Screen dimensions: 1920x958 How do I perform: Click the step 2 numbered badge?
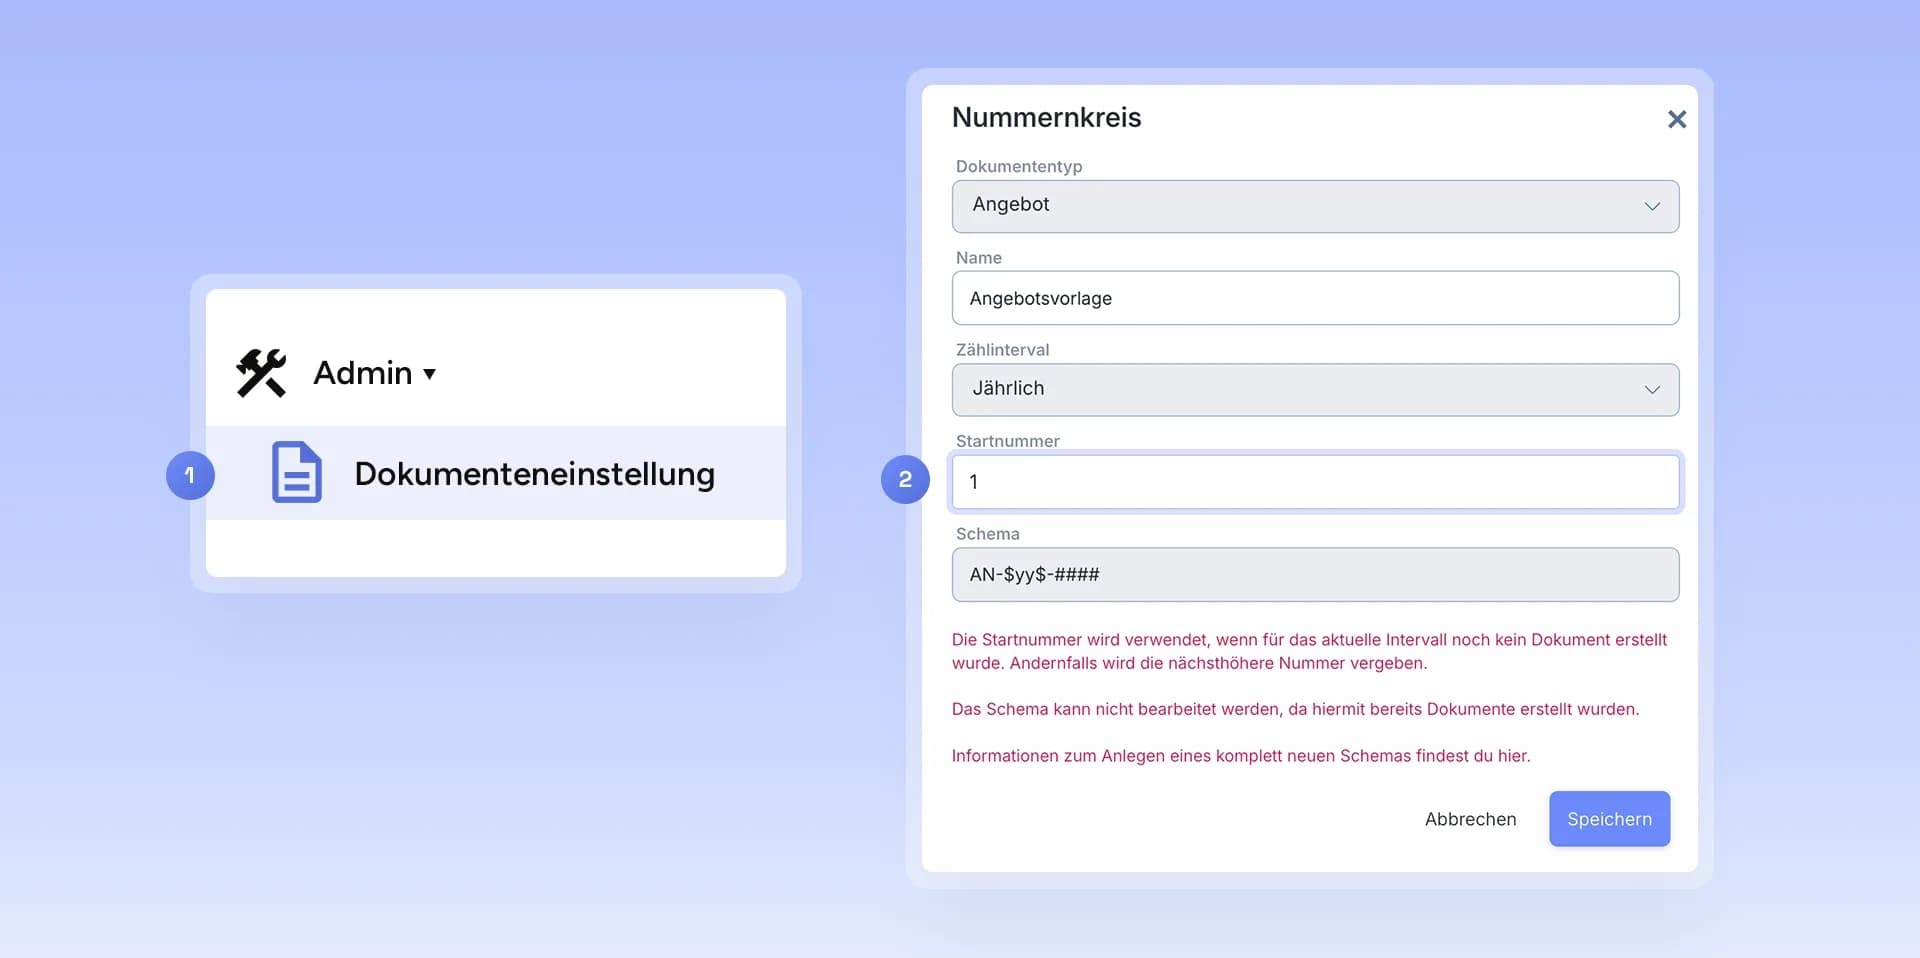[x=905, y=479]
